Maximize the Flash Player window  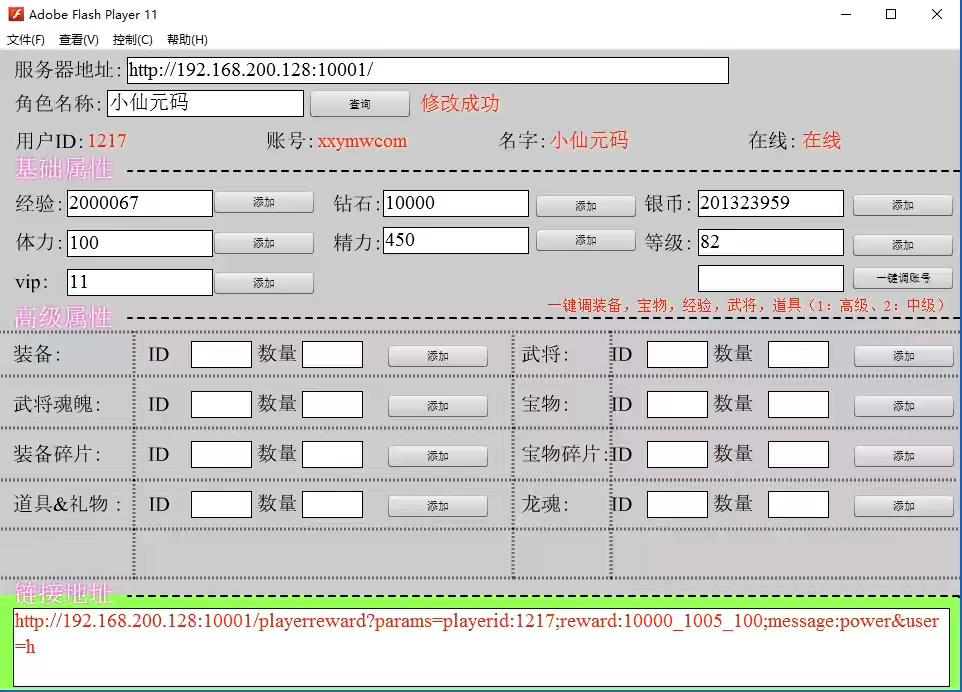tap(891, 14)
